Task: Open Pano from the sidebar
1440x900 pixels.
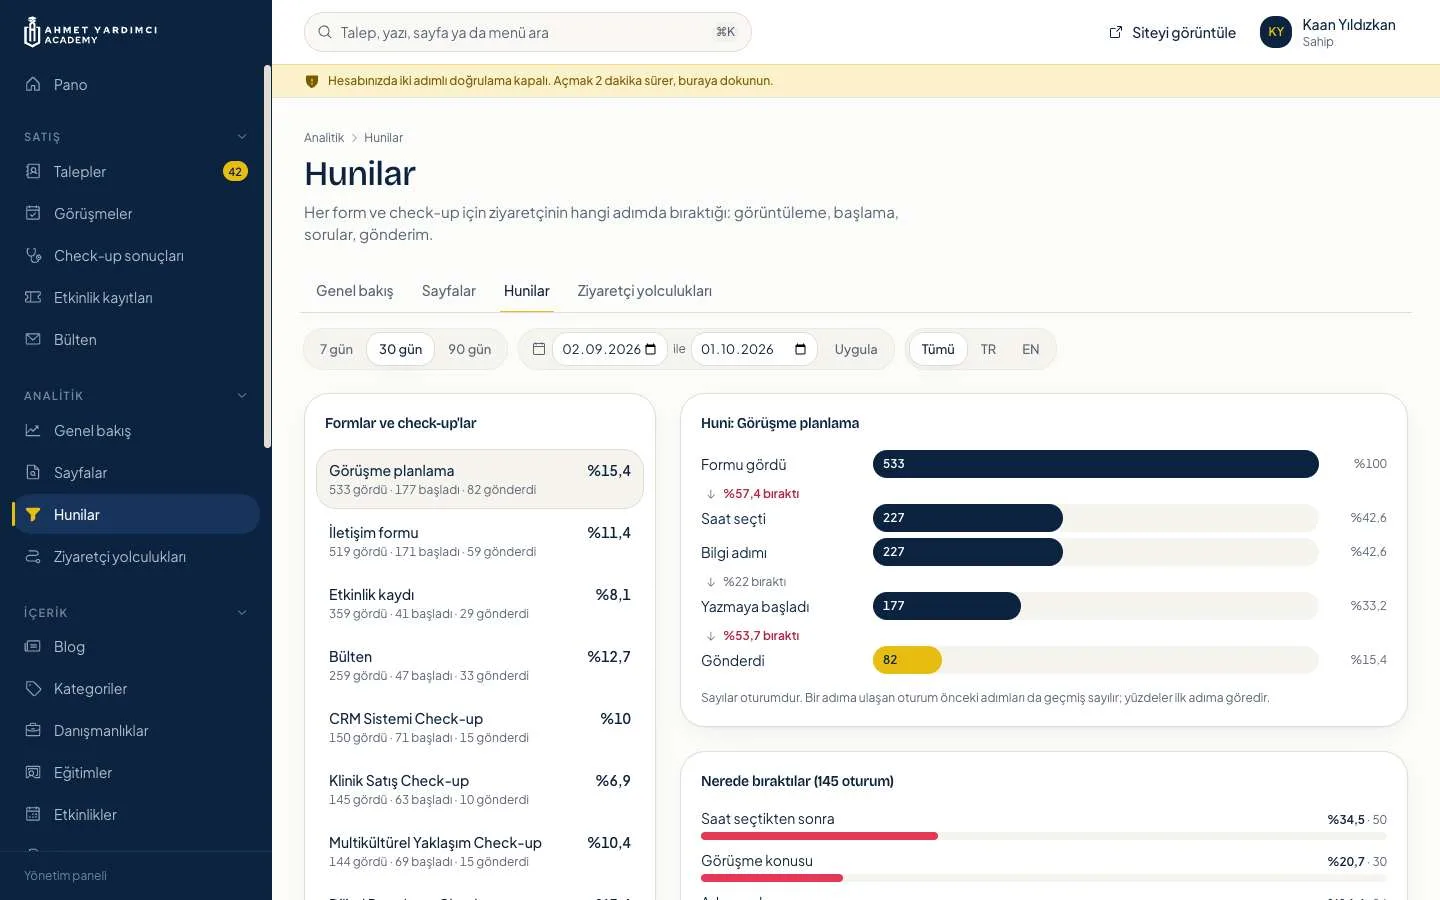Action: pos(136,85)
